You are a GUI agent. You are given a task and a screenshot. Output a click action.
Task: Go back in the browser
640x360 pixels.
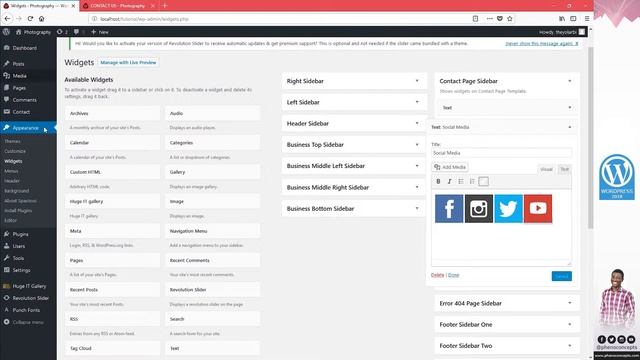coord(7,18)
